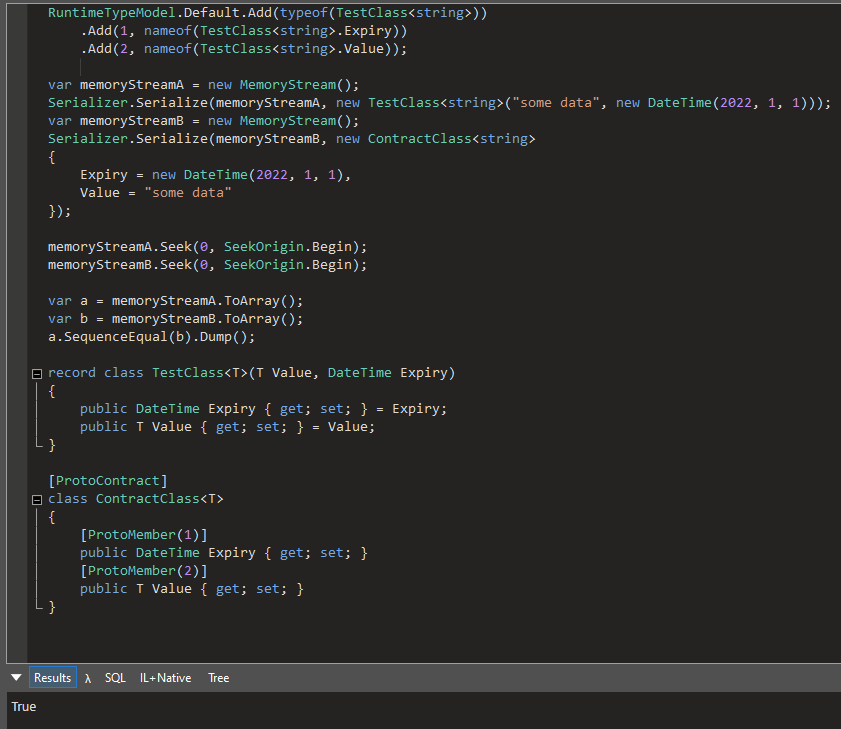The width and height of the screenshot is (841, 729).
Task: Click the 'True' result output
Action: click(24, 706)
